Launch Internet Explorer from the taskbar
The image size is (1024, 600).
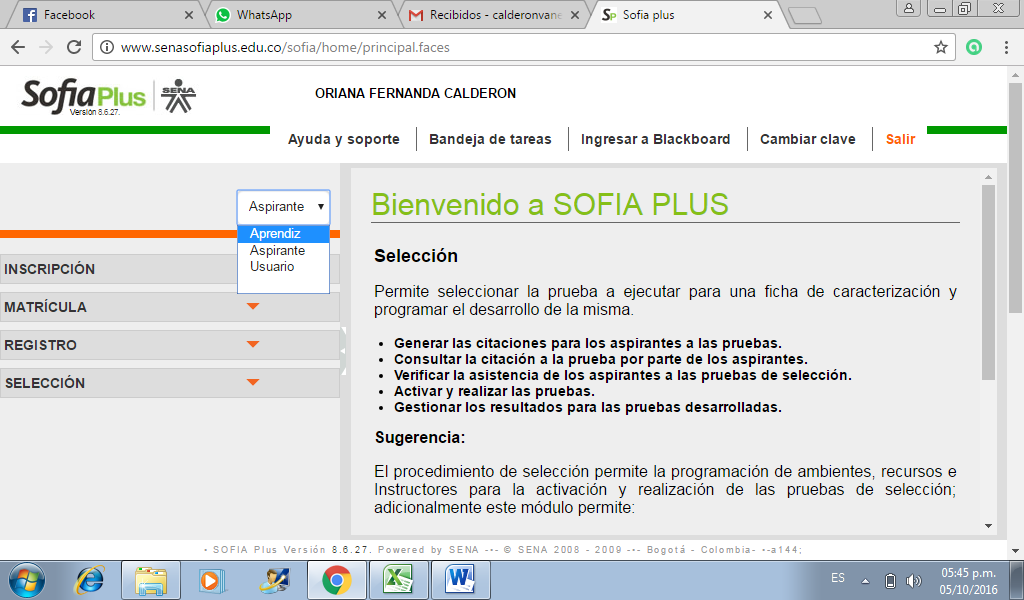point(88,579)
